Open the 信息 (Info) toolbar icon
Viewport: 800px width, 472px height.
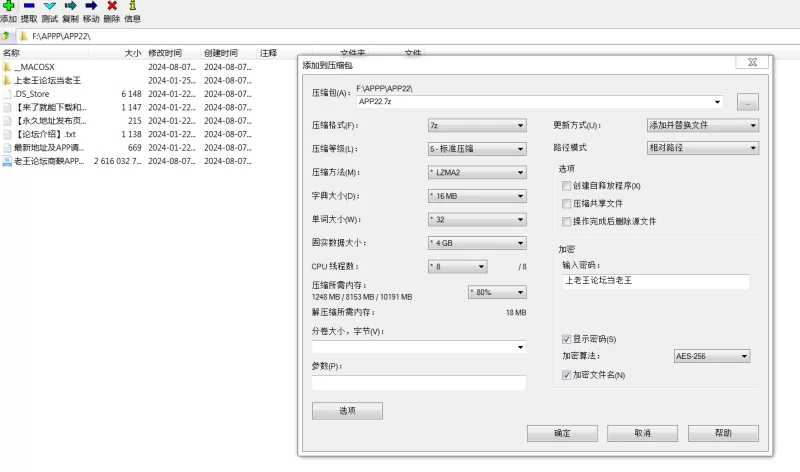(132, 6)
